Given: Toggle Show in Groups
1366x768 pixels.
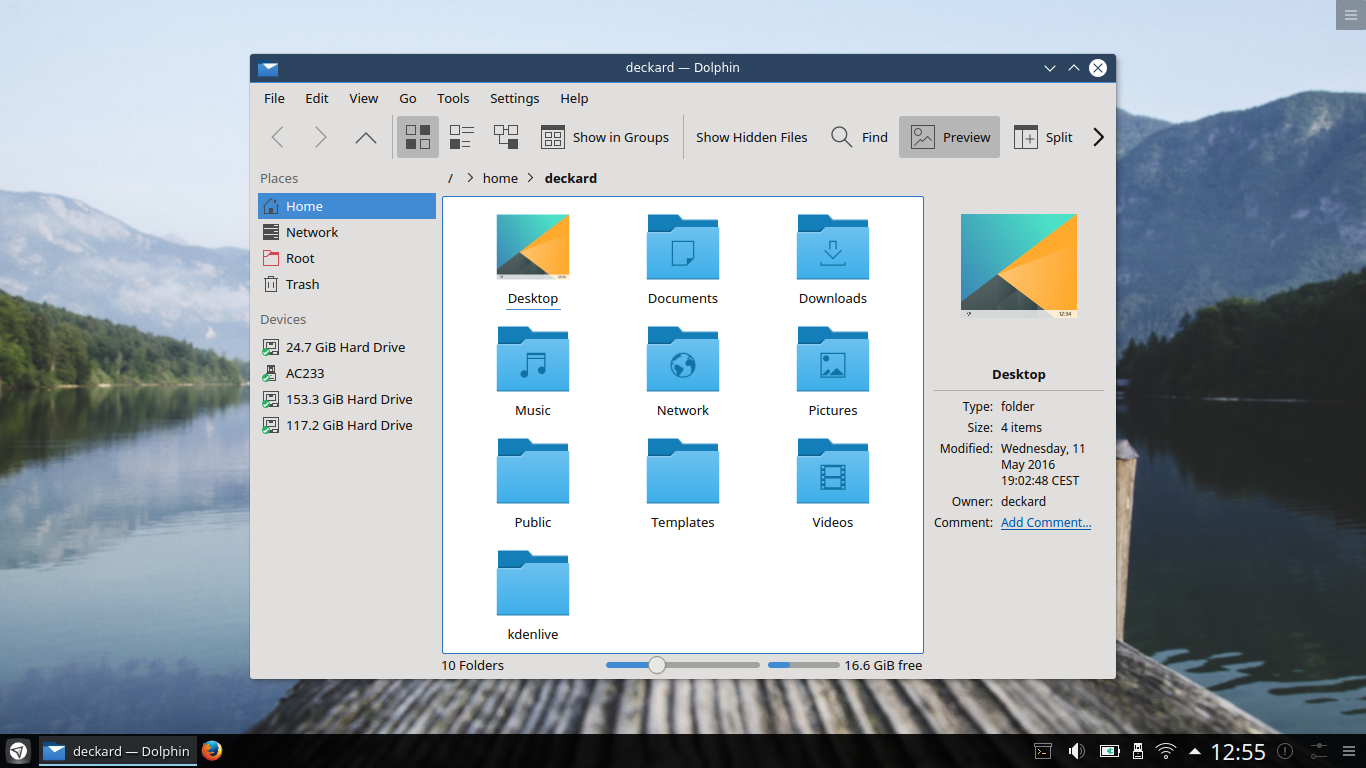Looking at the screenshot, I should tap(605, 137).
